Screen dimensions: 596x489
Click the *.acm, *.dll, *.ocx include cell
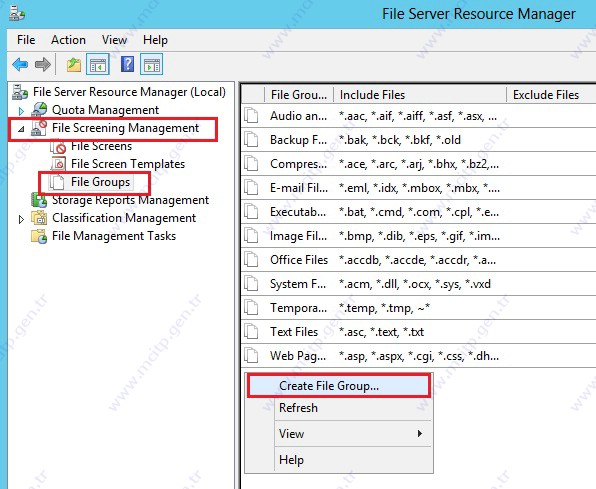[415, 284]
